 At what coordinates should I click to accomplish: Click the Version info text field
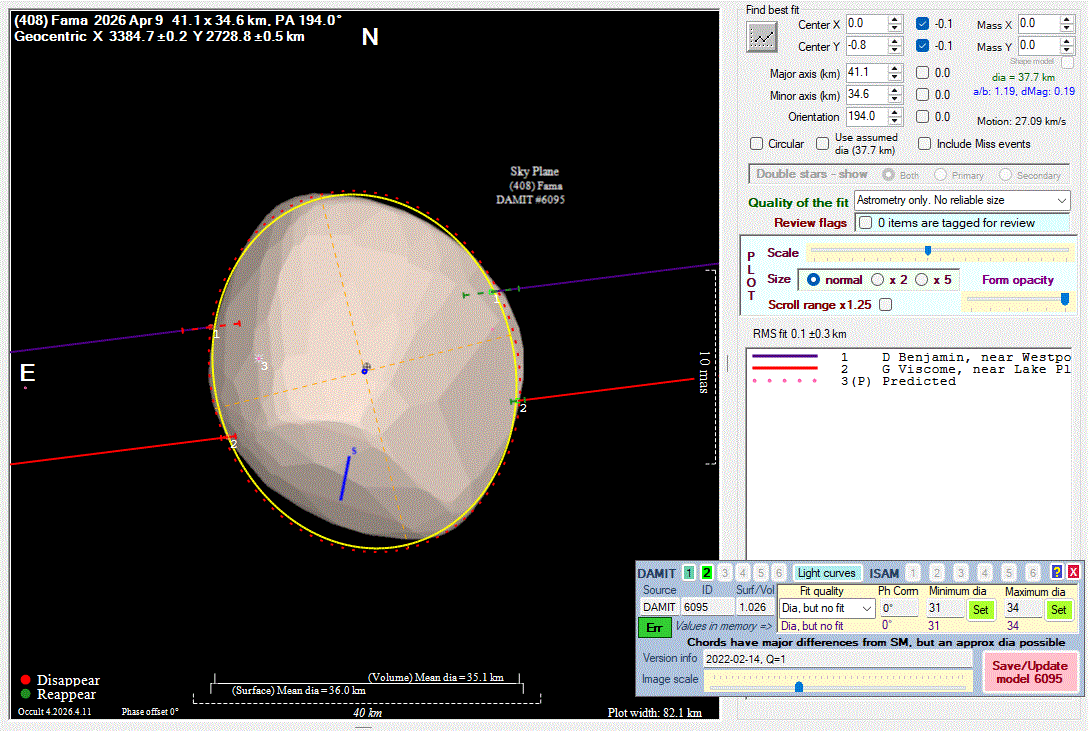point(836,660)
